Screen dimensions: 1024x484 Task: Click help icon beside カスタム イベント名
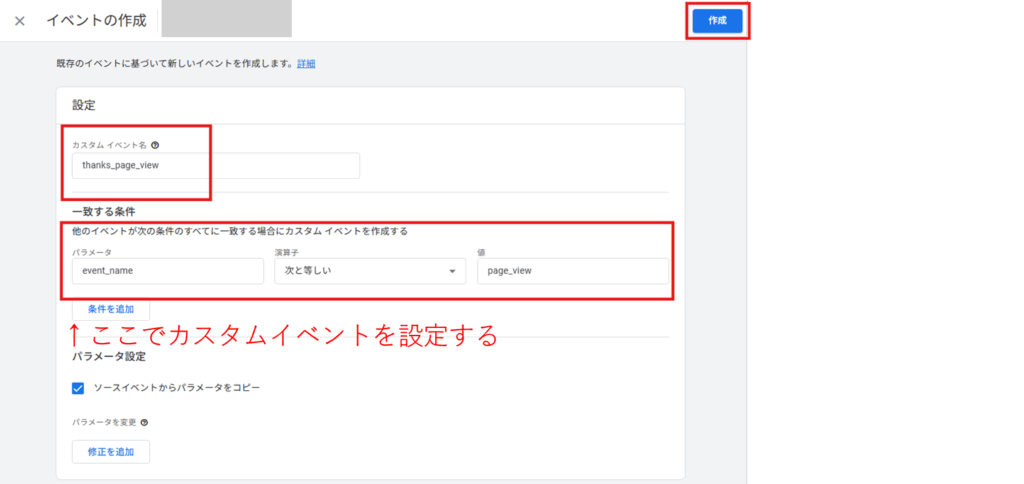click(155, 144)
